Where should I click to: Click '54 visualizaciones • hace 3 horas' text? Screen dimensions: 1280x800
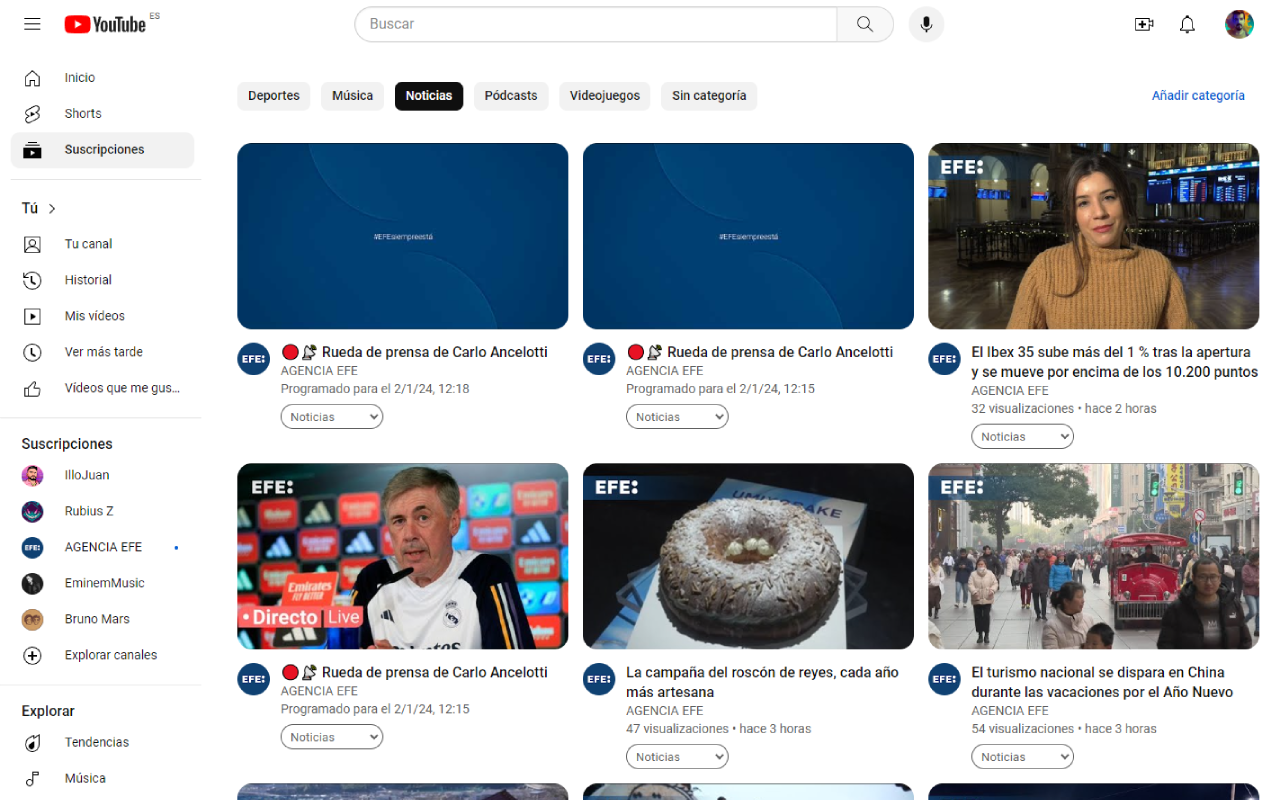(1064, 729)
